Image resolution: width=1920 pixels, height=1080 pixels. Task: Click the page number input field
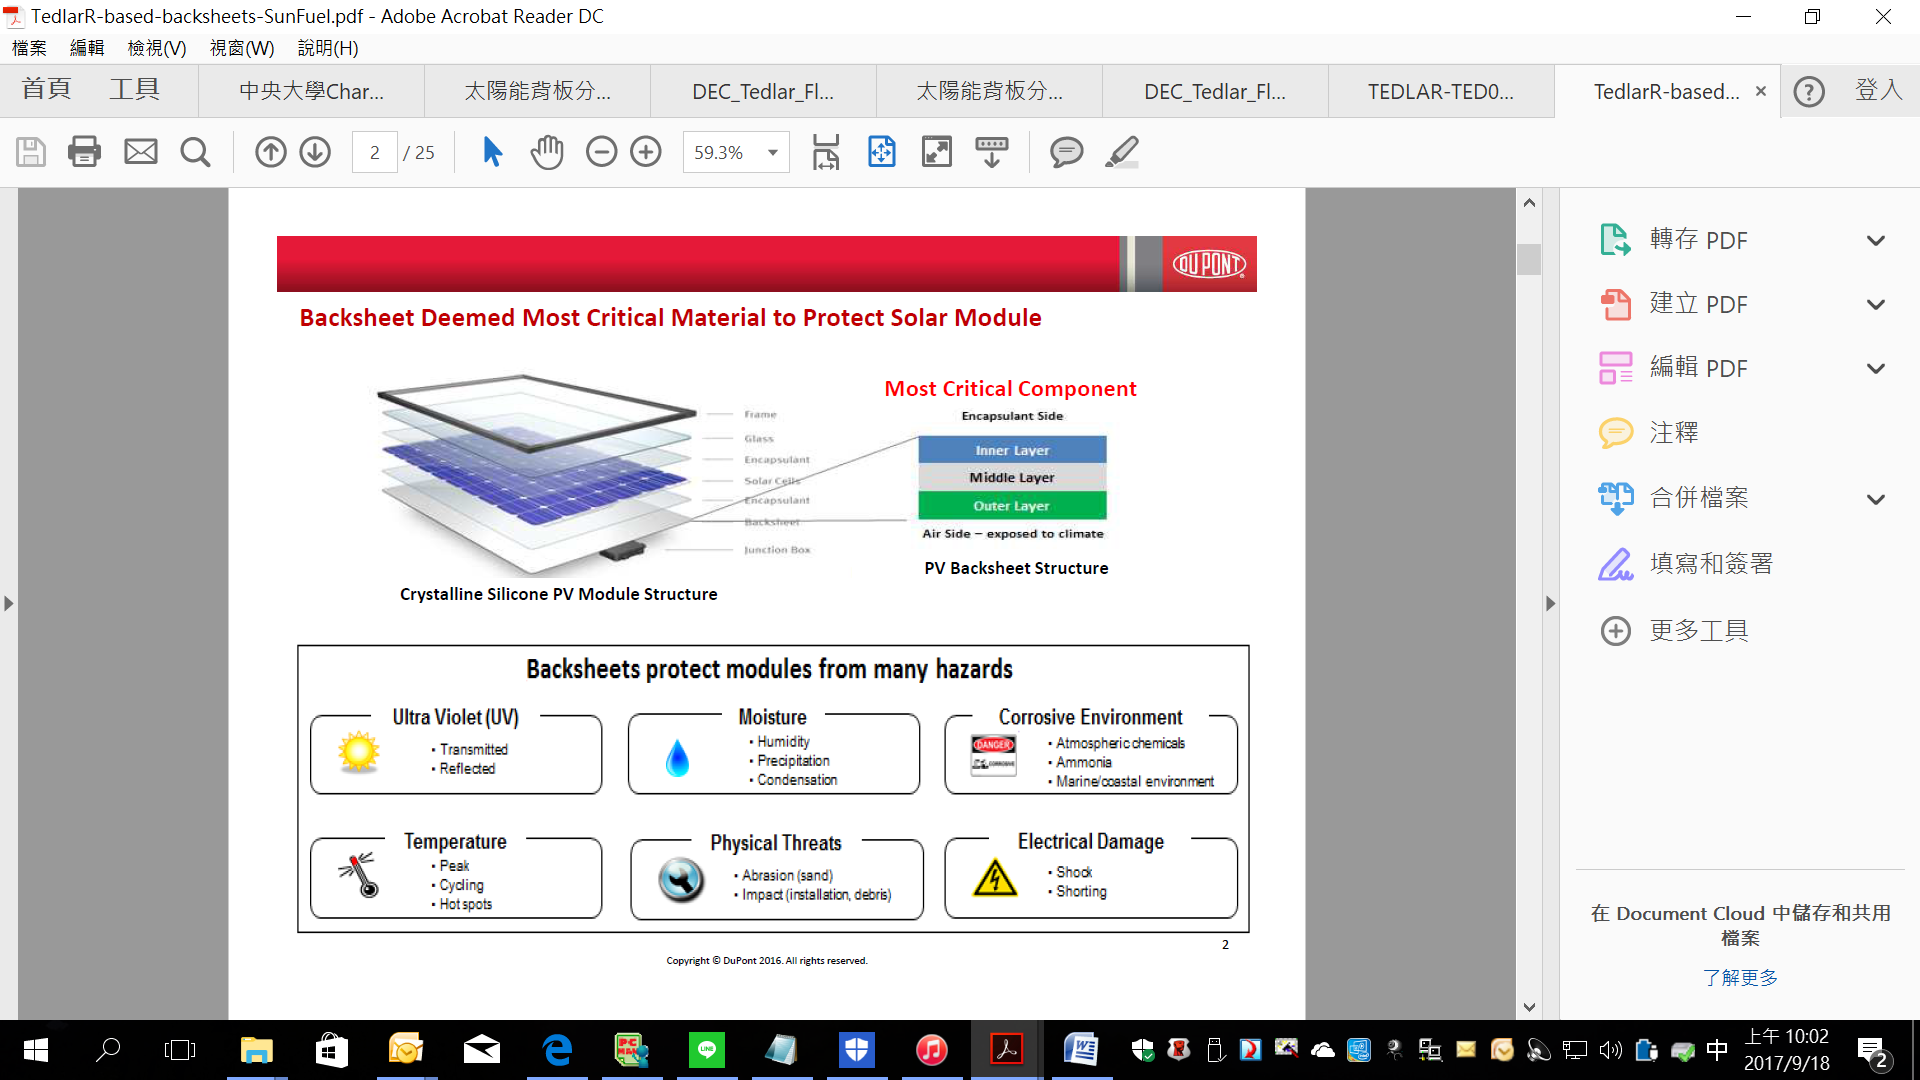click(375, 152)
